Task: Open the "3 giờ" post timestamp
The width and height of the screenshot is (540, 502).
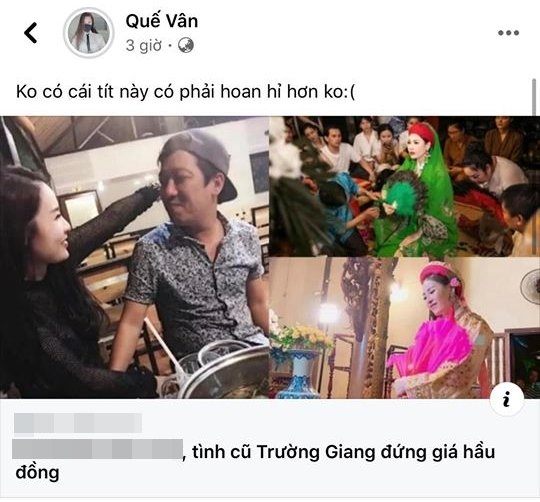Action: [144, 45]
